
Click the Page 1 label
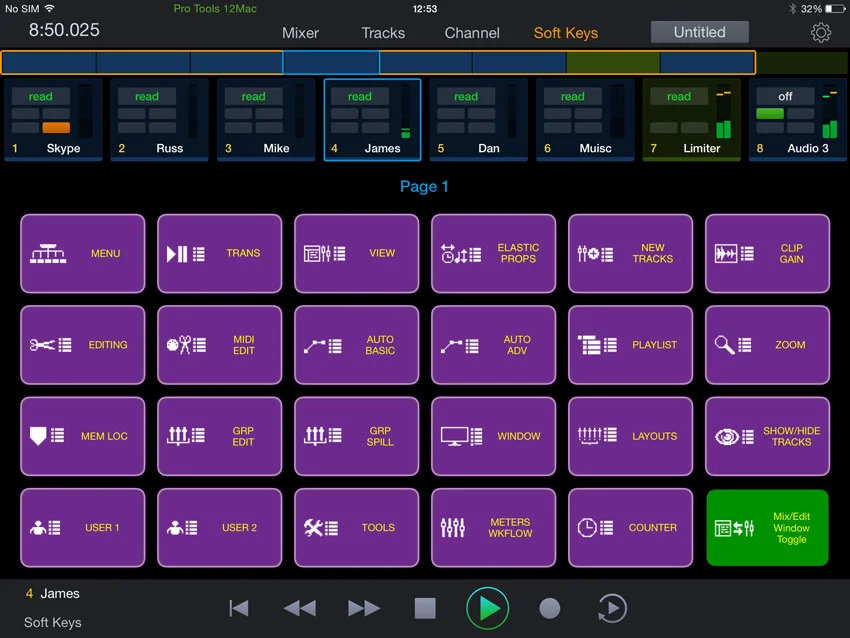tap(424, 186)
